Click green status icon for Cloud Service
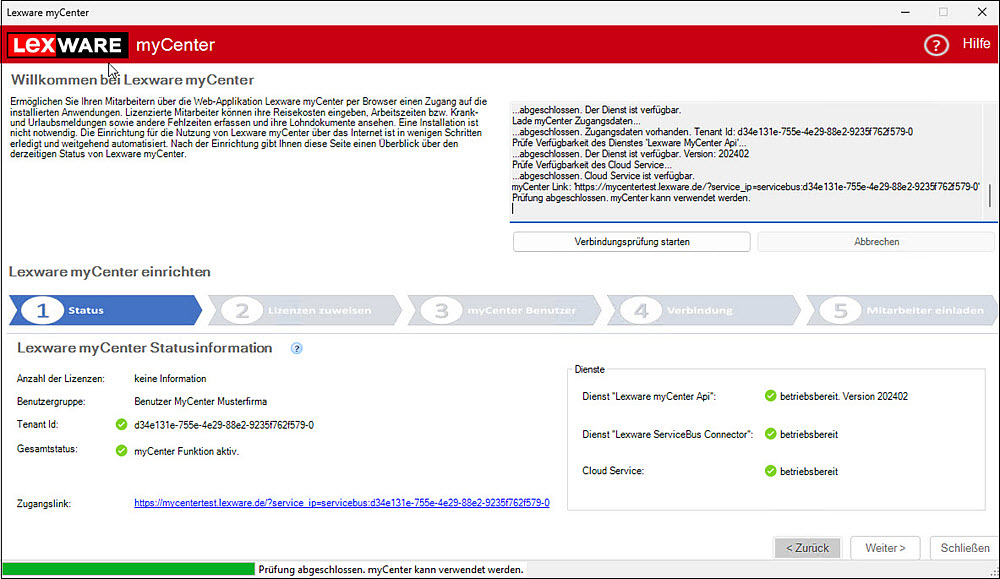The width and height of the screenshot is (1000, 579). tap(770, 471)
